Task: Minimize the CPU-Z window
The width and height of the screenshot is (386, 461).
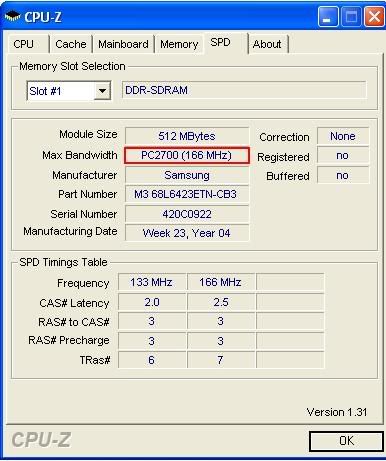Action: (x=328, y=16)
